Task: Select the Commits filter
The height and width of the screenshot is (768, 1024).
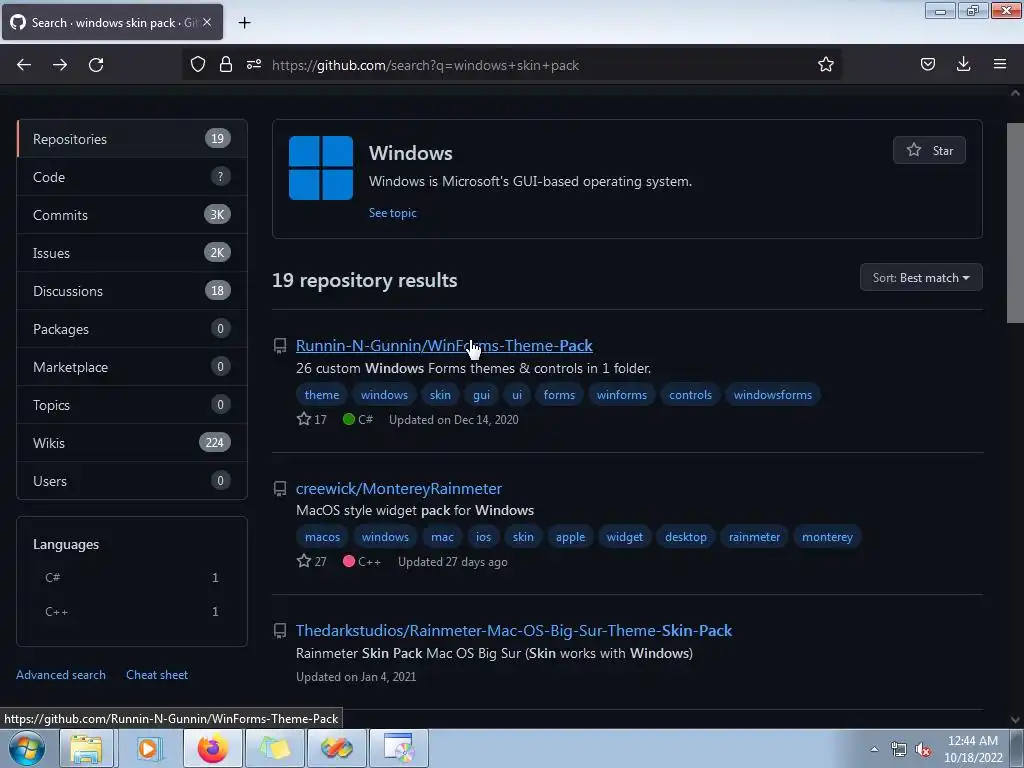Action: [132, 214]
